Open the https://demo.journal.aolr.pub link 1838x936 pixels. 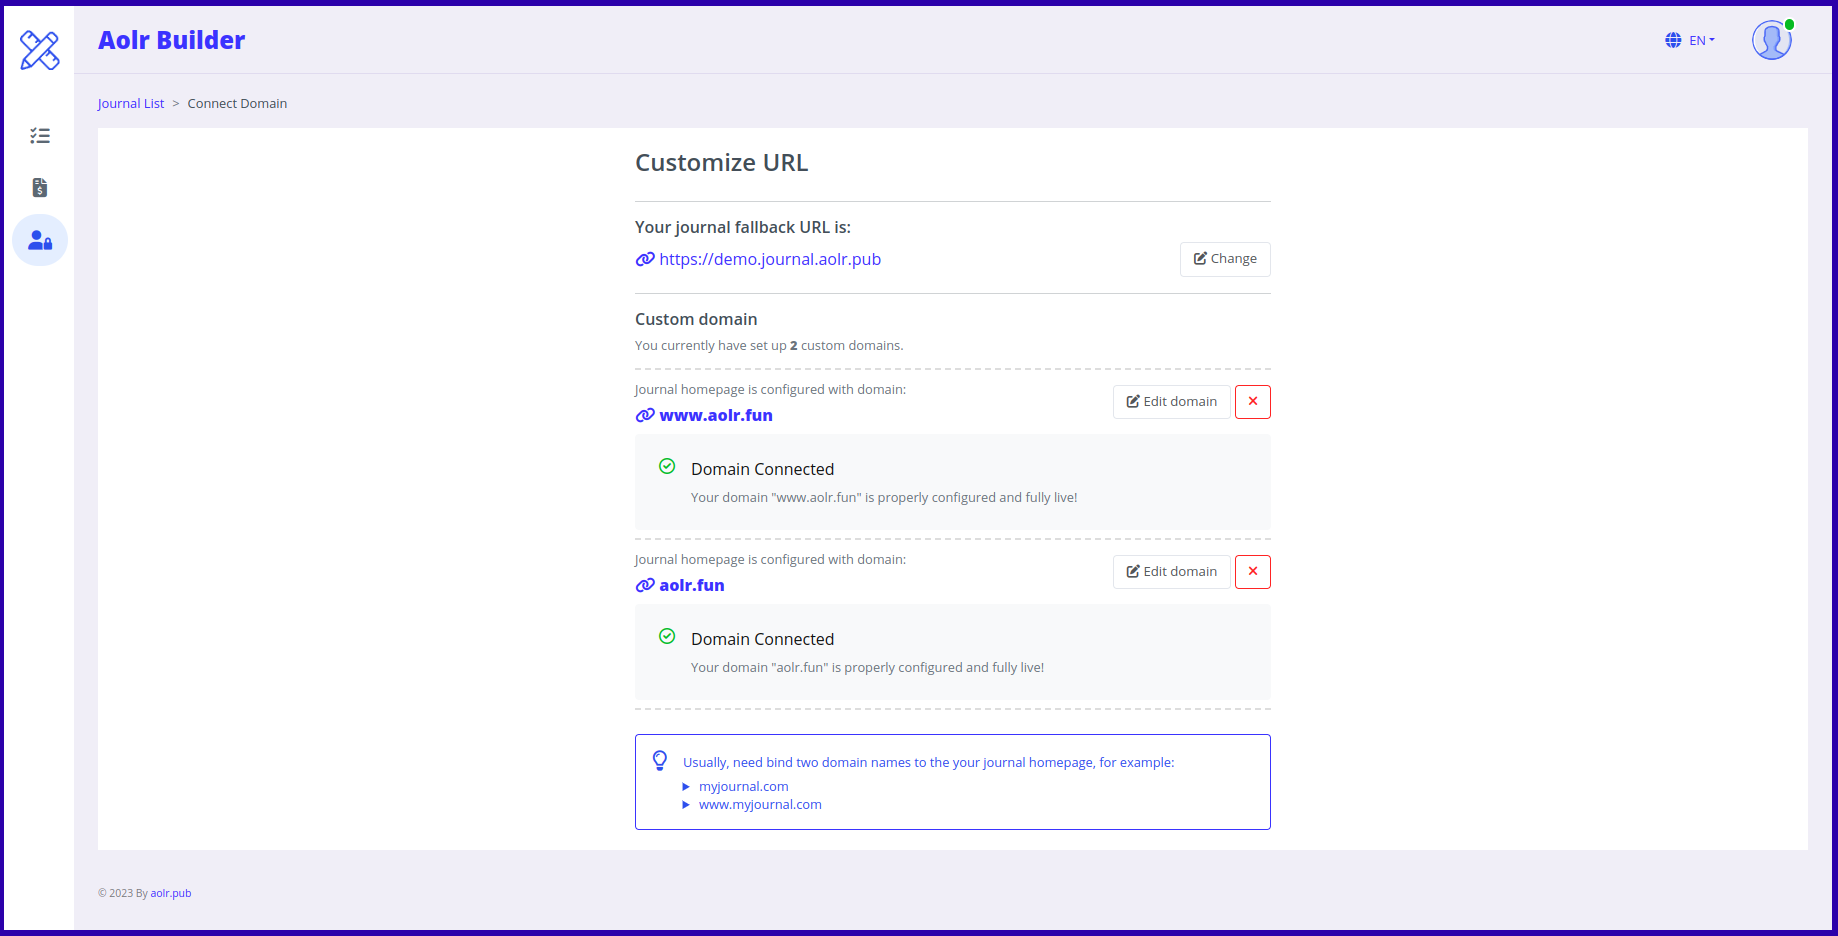770,260
